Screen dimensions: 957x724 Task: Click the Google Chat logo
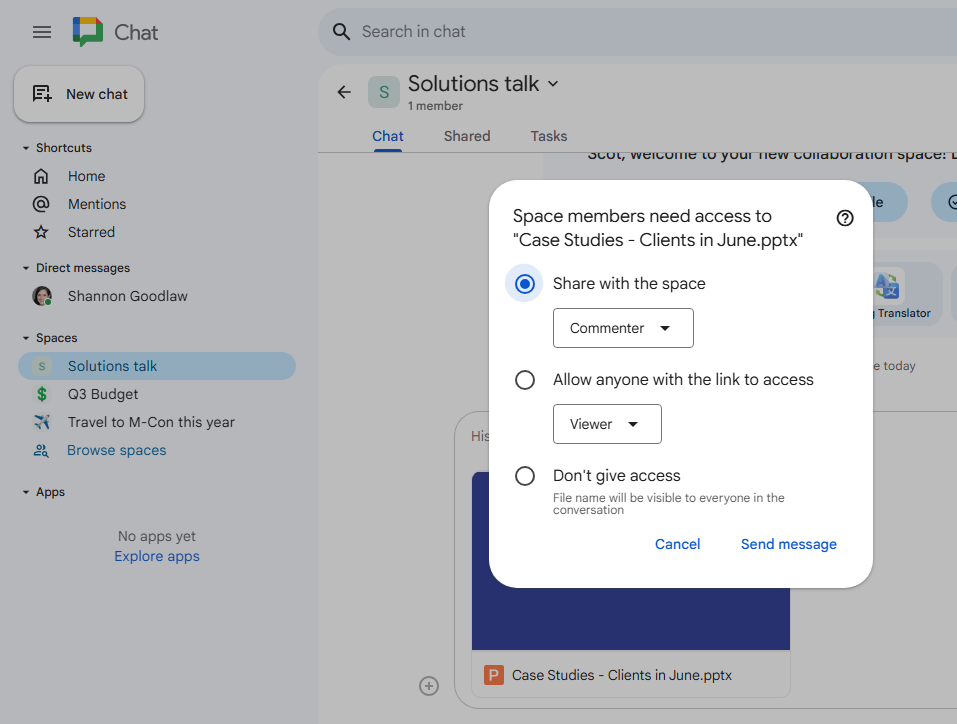click(88, 32)
